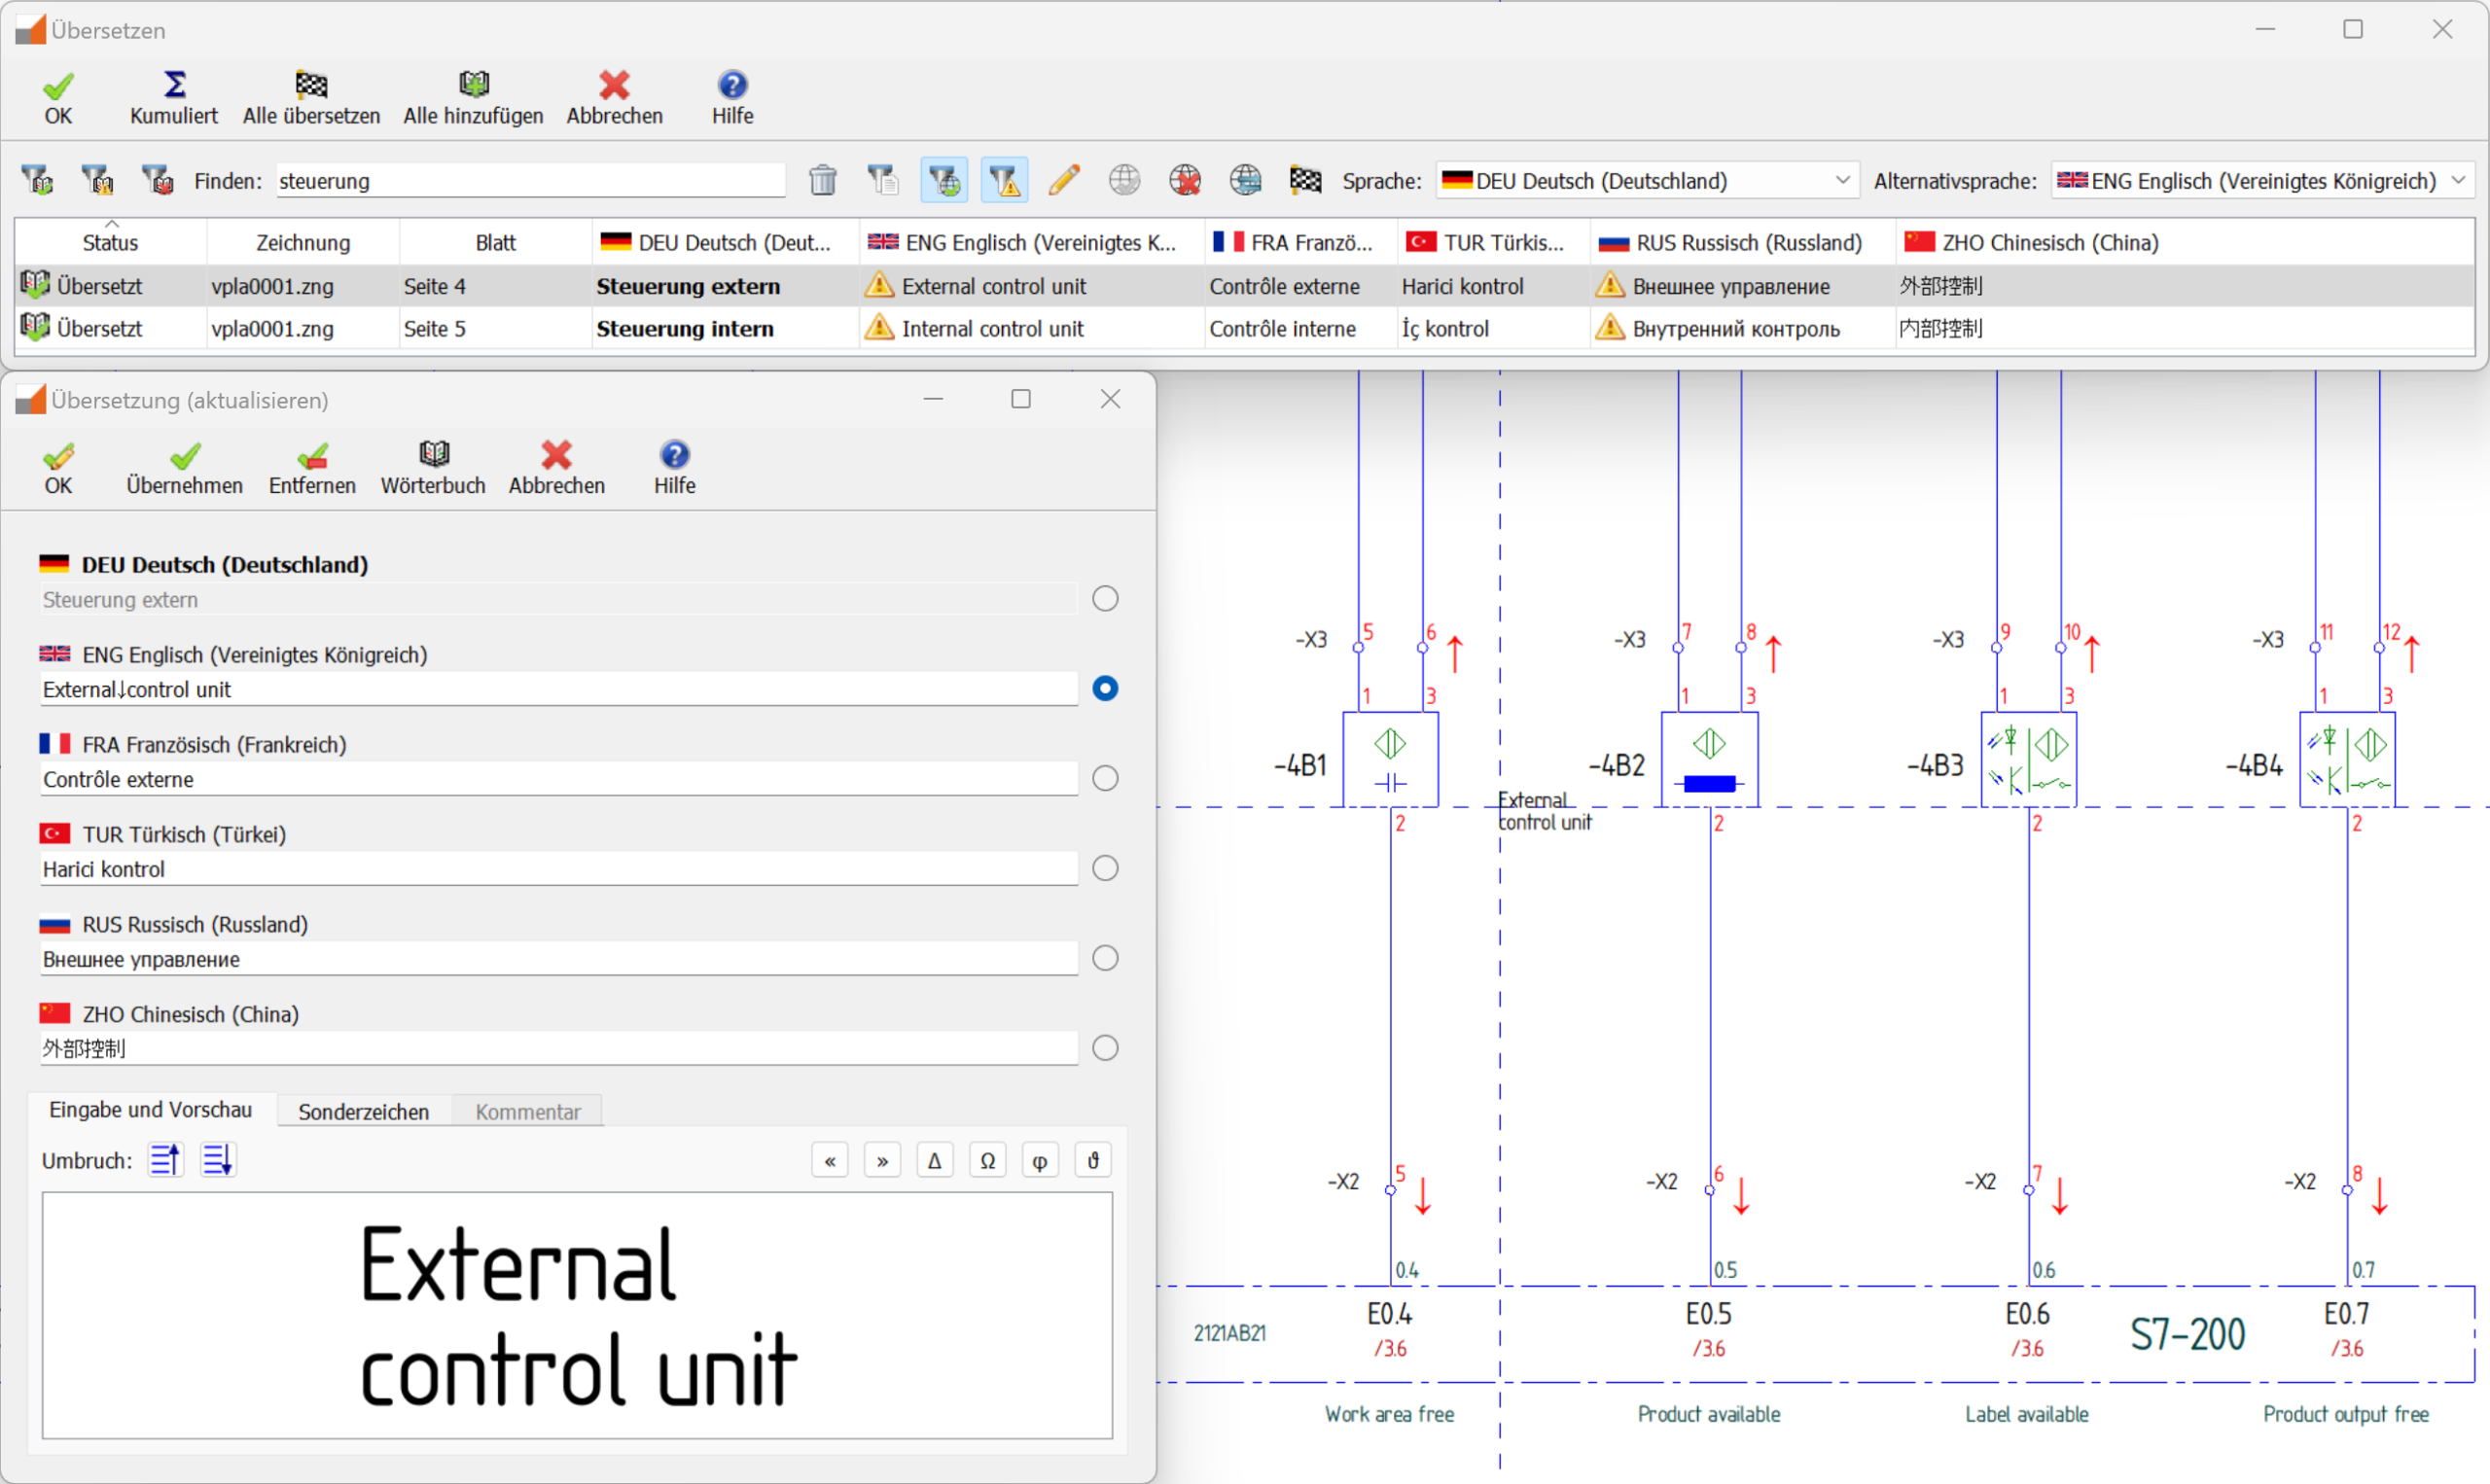
Task: Click the Finden search input field
Action: point(530,181)
